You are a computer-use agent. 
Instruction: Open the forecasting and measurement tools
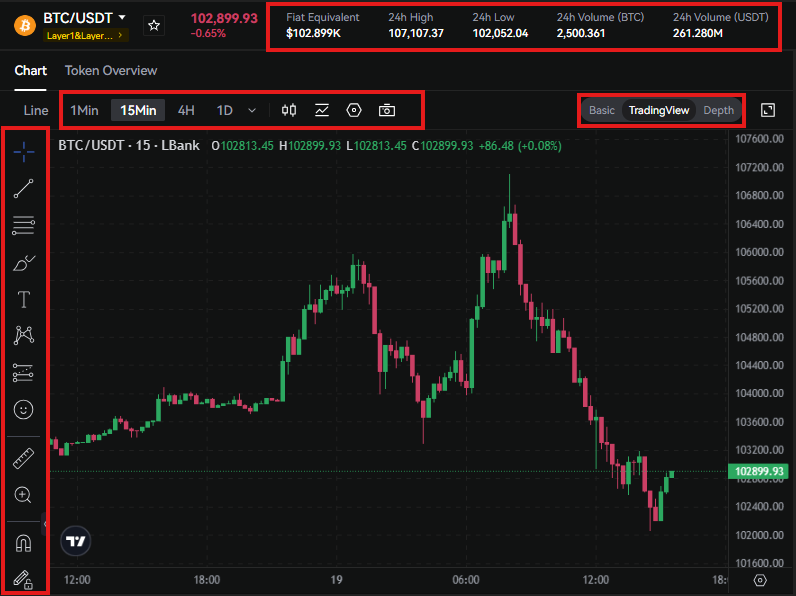click(23, 373)
